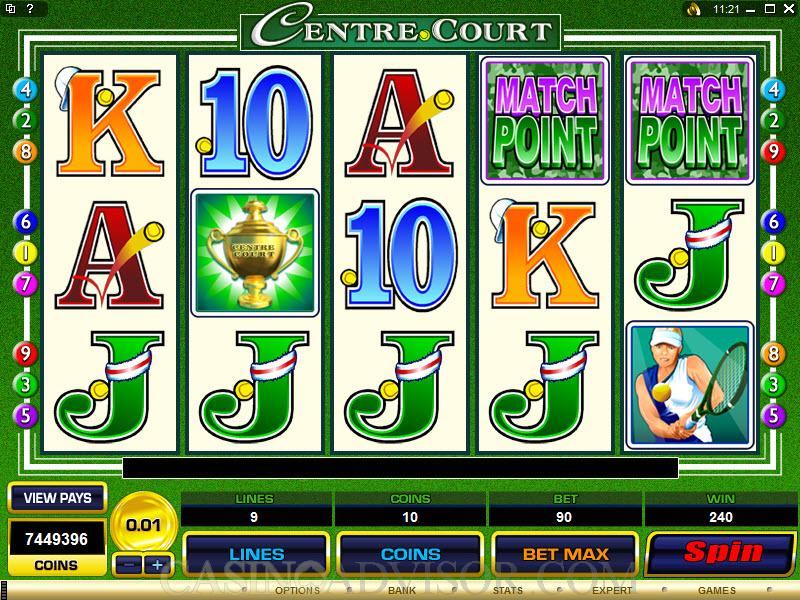
Task: Decrease coin size with minus button
Action: (x=128, y=565)
